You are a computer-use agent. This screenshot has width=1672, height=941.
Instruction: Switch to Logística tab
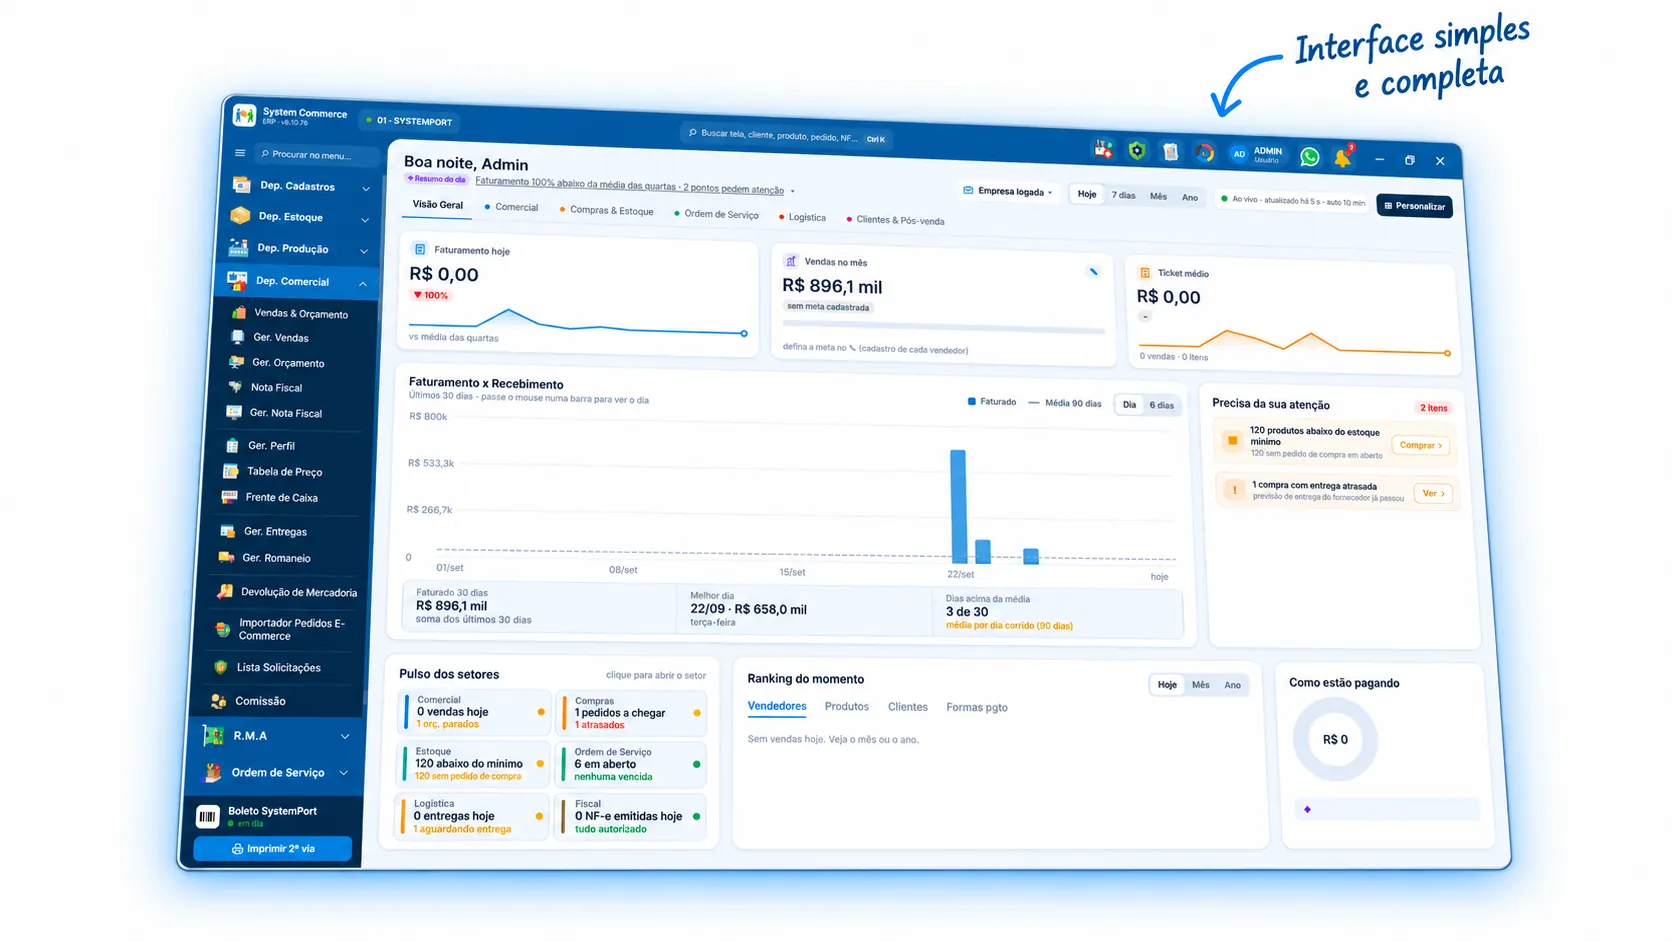click(802, 217)
